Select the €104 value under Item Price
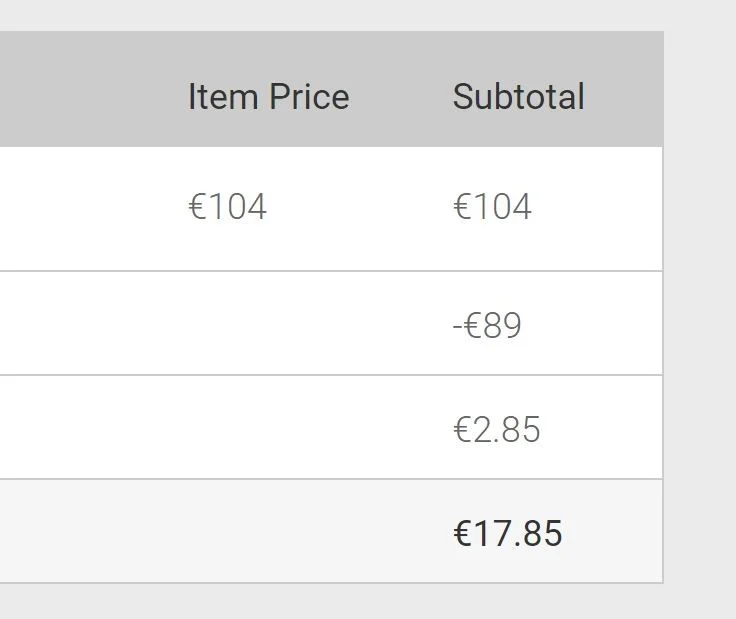The width and height of the screenshot is (736, 619). coord(228,206)
